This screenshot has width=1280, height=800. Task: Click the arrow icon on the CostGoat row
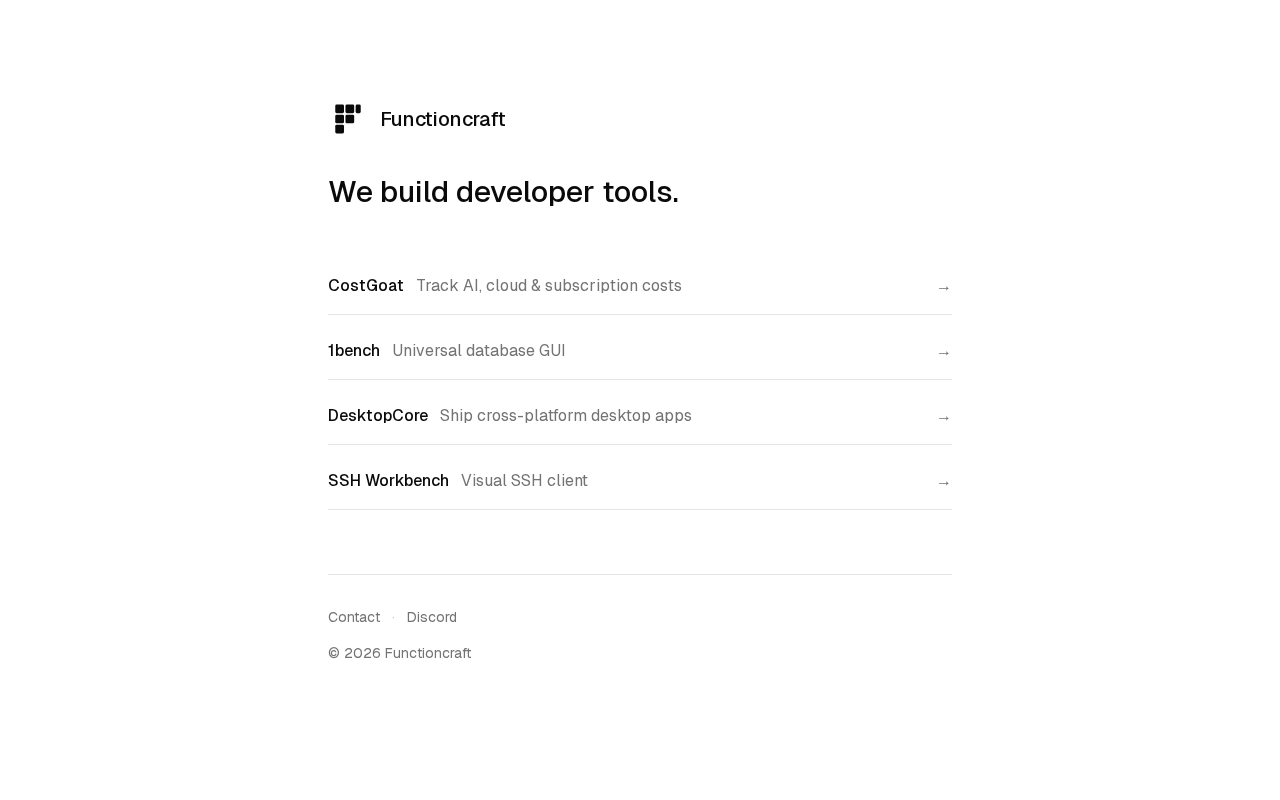point(943,288)
